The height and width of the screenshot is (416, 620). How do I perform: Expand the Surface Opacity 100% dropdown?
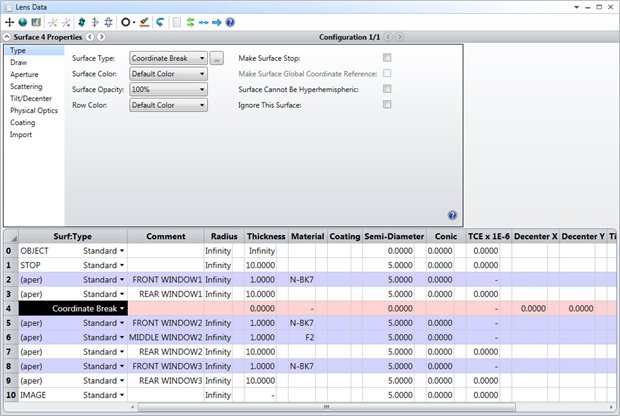168,89
